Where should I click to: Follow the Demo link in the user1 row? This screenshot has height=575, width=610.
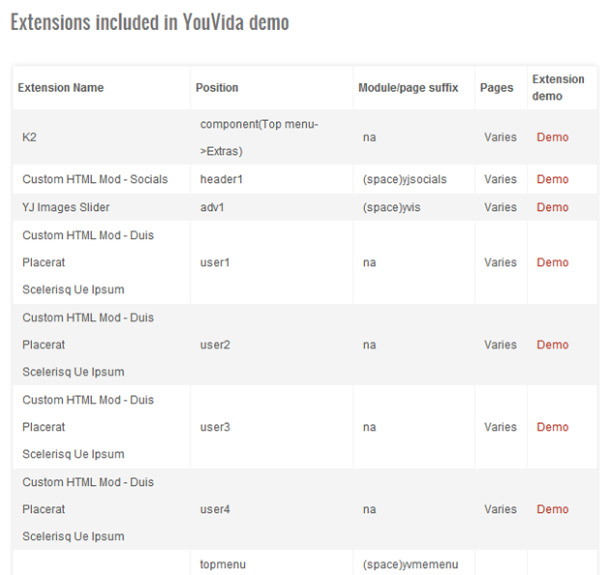point(552,262)
